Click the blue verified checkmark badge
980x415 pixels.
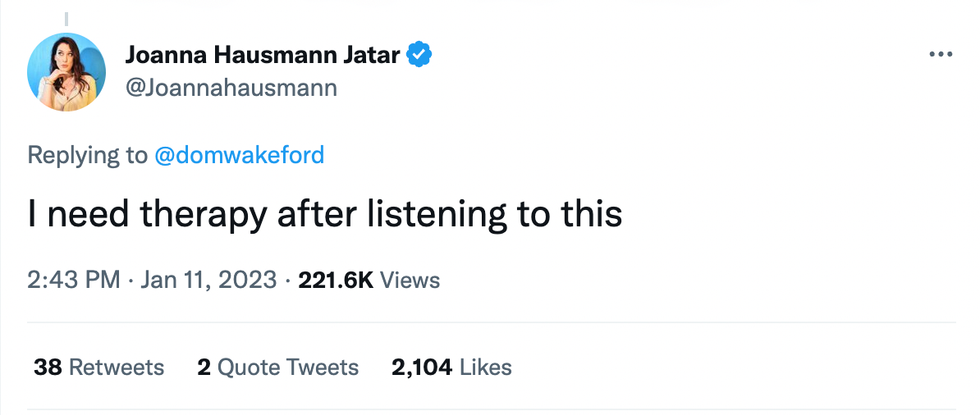(421, 56)
